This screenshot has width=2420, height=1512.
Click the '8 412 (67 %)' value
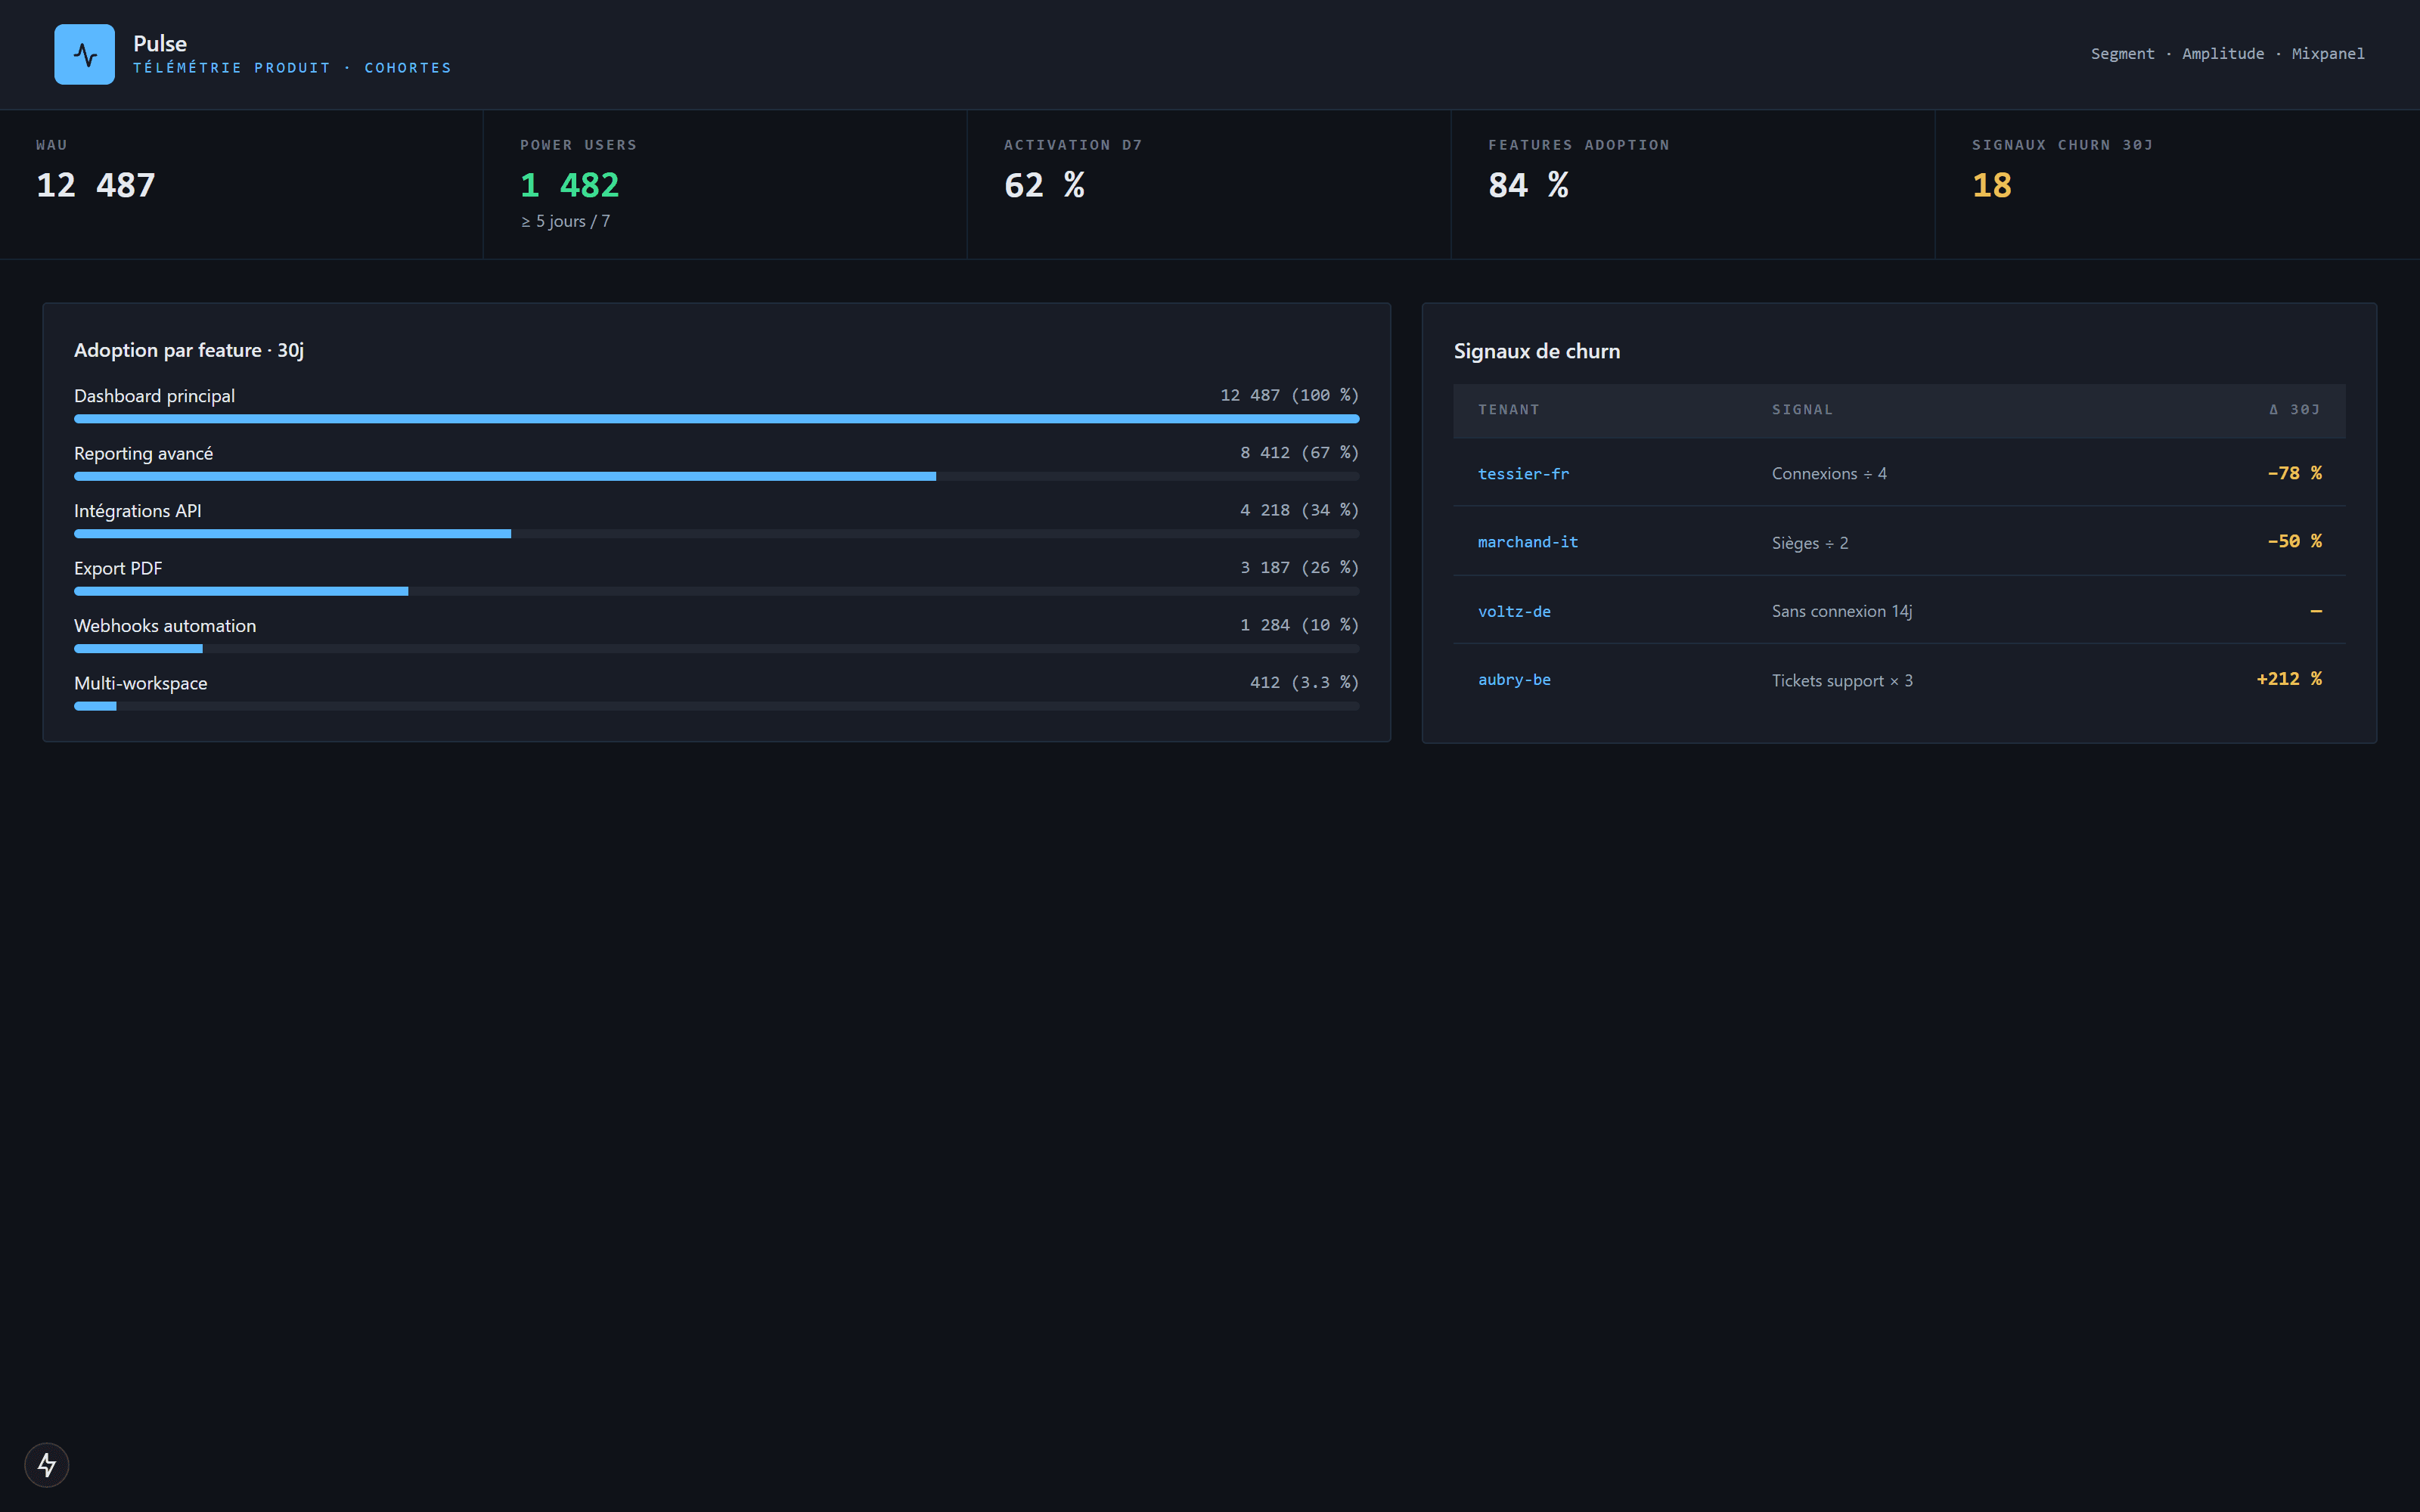click(x=1299, y=452)
